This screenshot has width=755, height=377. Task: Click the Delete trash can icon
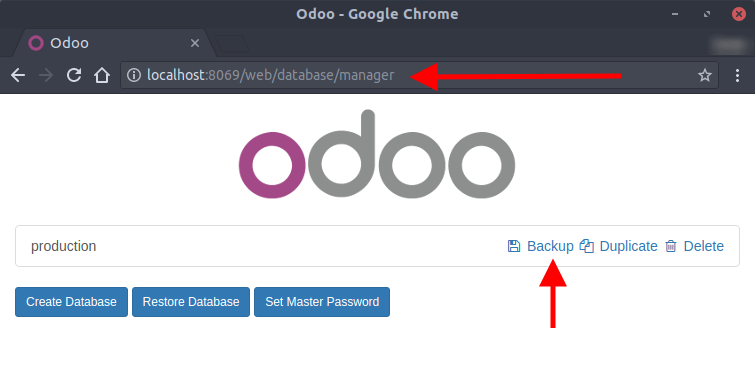tap(670, 246)
